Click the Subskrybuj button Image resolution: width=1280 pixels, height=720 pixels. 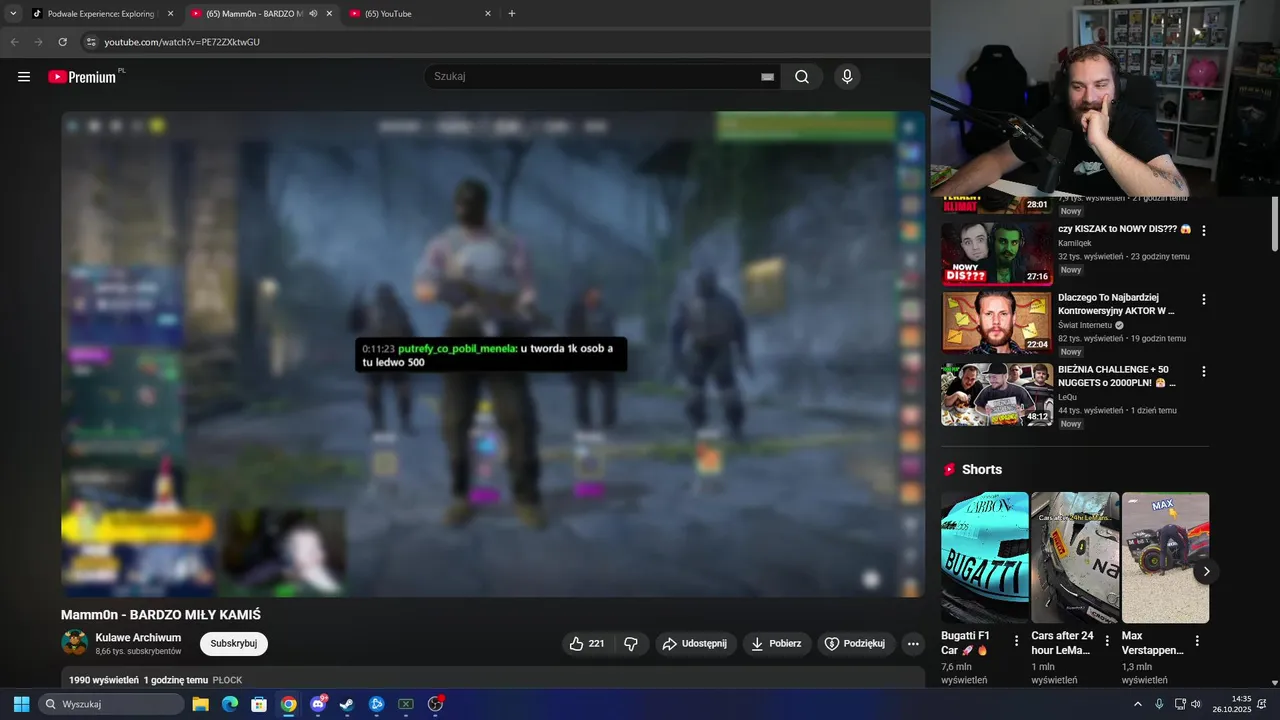tap(234, 644)
